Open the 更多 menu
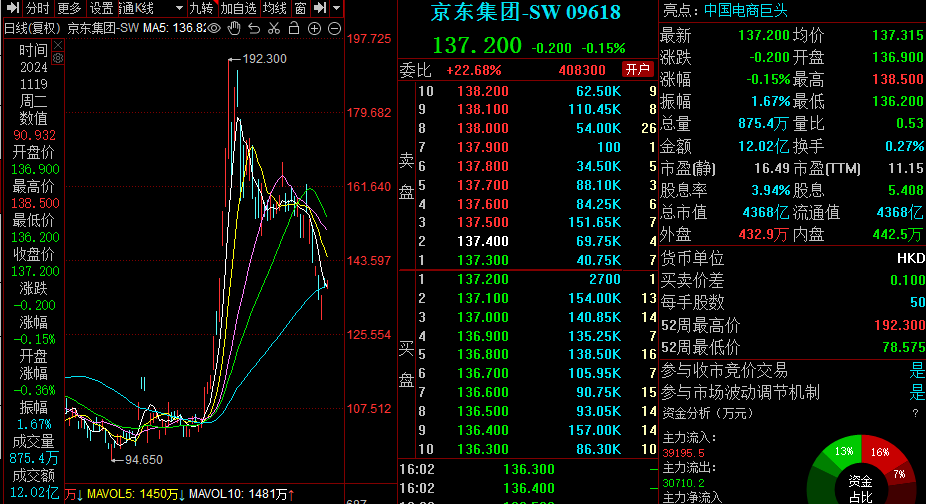This screenshot has width=926, height=504. [x=69, y=8]
